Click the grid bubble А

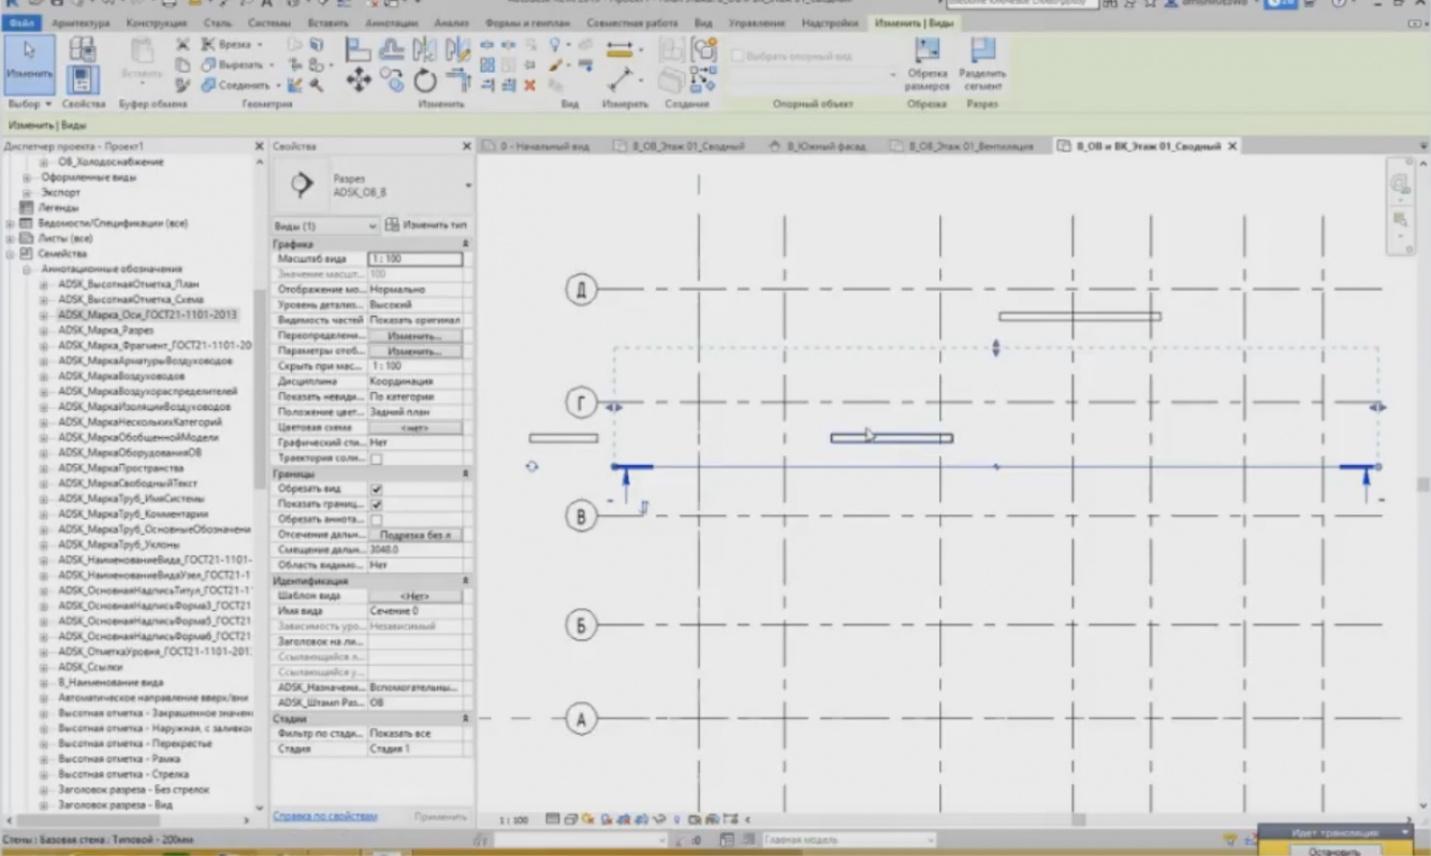click(581, 718)
